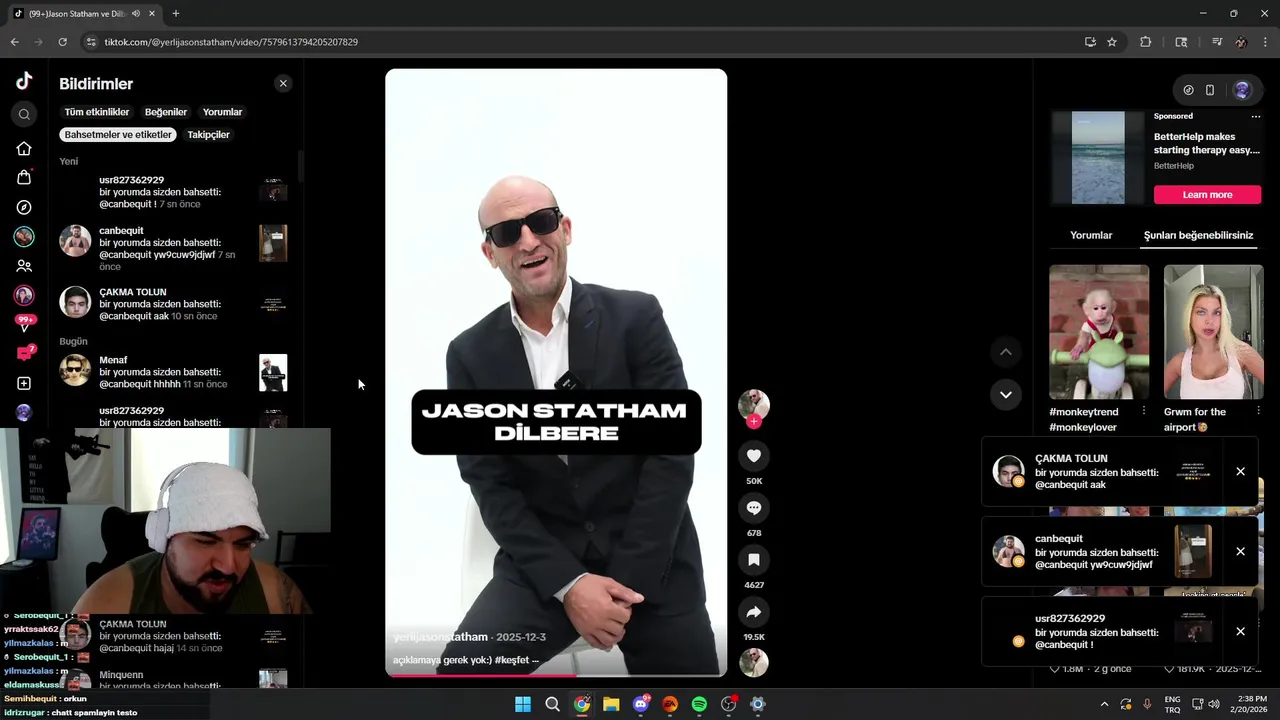The height and width of the screenshot is (720, 1280).
Task: Select the Beğeniler filter
Action: (166, 112)
